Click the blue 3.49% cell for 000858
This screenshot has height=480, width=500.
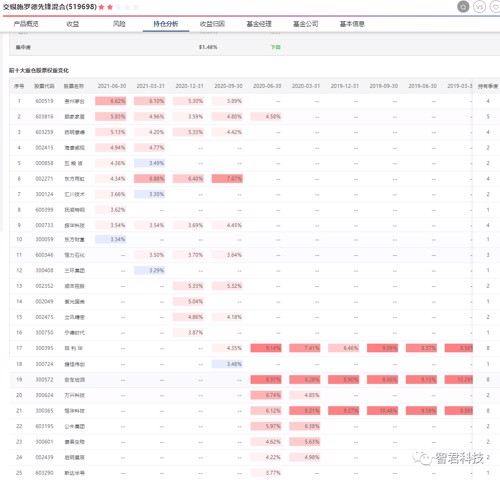coord(149,163)
